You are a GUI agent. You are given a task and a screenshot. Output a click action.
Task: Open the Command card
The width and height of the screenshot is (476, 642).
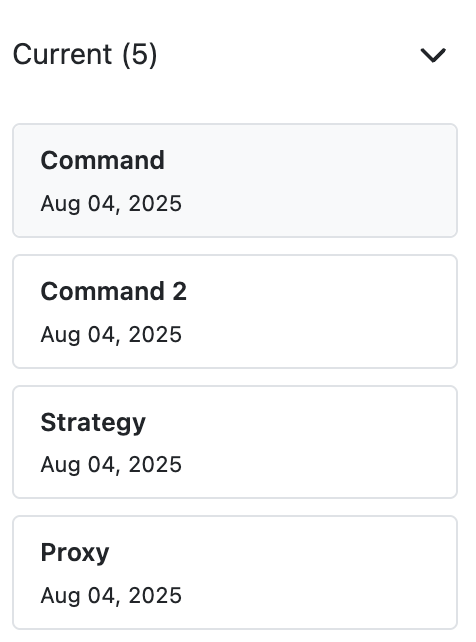[x=235, y=181]
